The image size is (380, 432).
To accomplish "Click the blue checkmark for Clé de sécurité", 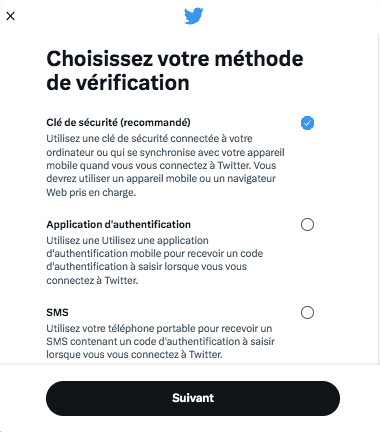I will pyautogui.click(x=307, y=123).
